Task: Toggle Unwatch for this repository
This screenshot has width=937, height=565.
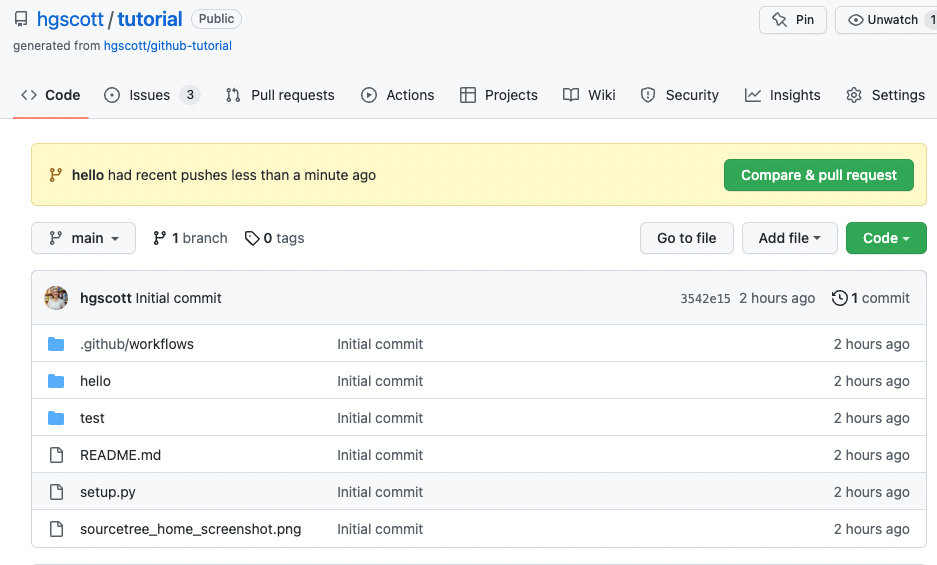Action: pos(885,20)
